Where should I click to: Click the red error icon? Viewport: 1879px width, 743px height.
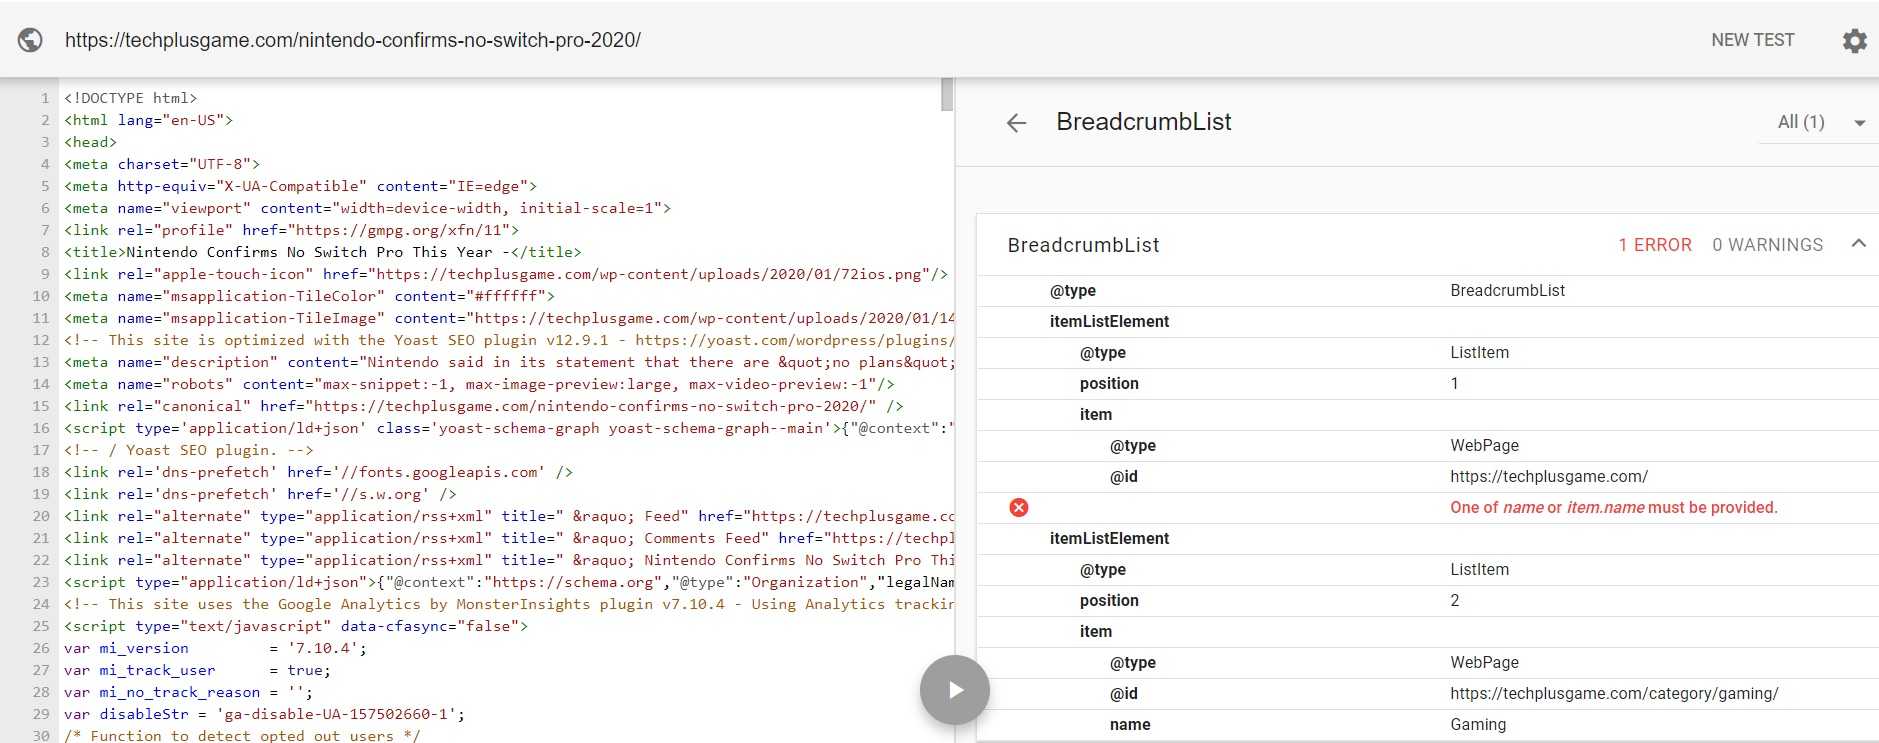[1019, 508]
